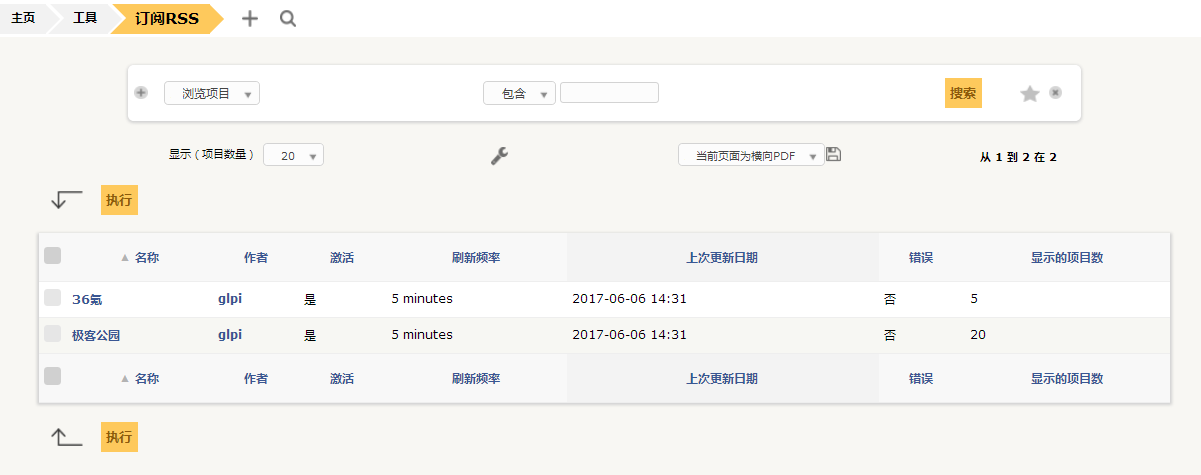The height and width of the screenshot is (475, 1201).
Task: Click the 显示（项目数量） label
Action: 211,155
